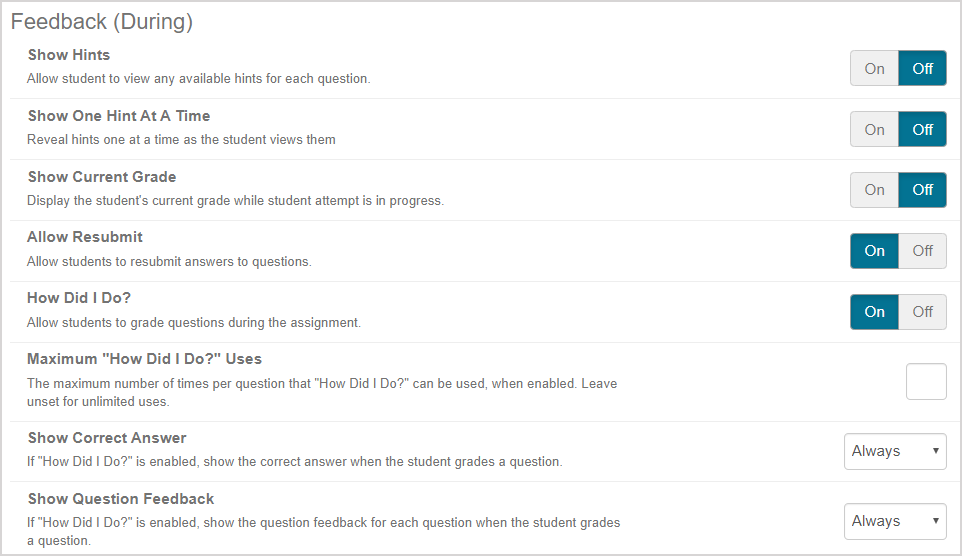Turn on Show Current Grade
Image resolution: width=962 pixels, height=556 pixels.
(874, 190)
